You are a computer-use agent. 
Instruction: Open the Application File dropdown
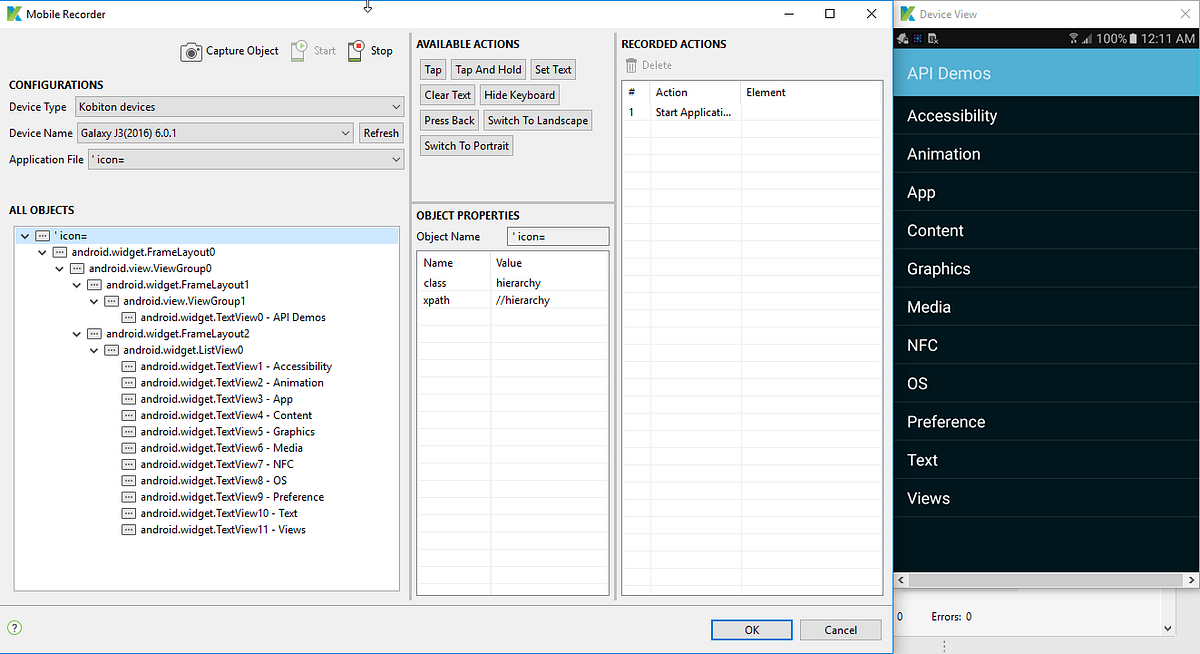tap(398, 158)
